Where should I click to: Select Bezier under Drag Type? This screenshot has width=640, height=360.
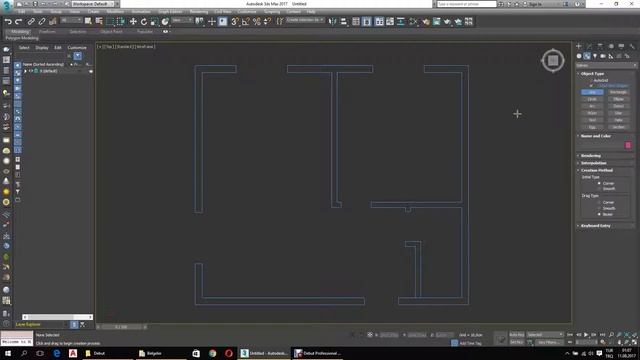click(x=599, y=214)
